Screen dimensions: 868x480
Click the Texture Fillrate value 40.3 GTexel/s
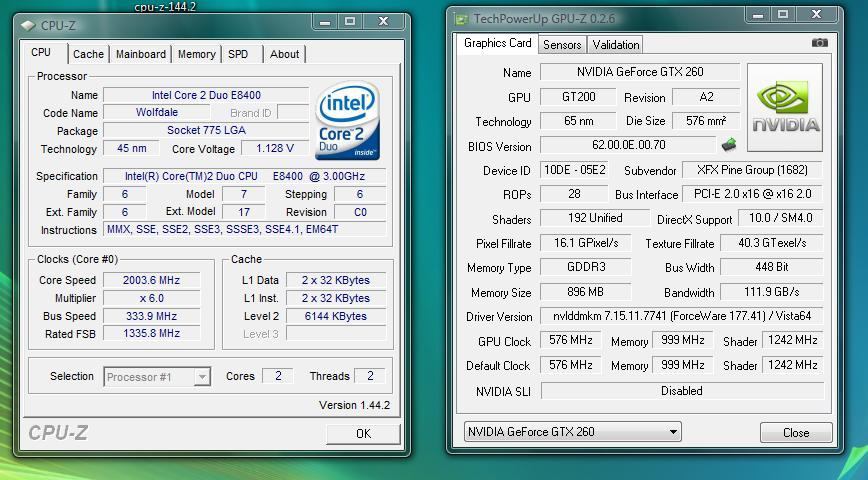click(x=772, y=242)
